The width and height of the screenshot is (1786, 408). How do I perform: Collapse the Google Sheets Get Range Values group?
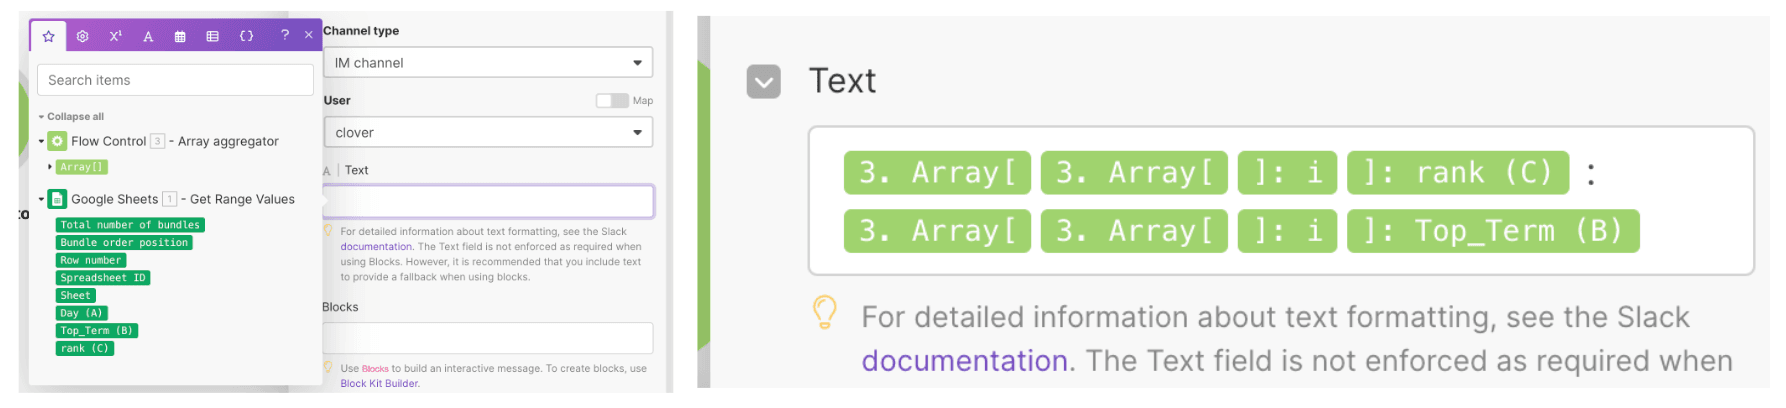(x=41, y=199)
